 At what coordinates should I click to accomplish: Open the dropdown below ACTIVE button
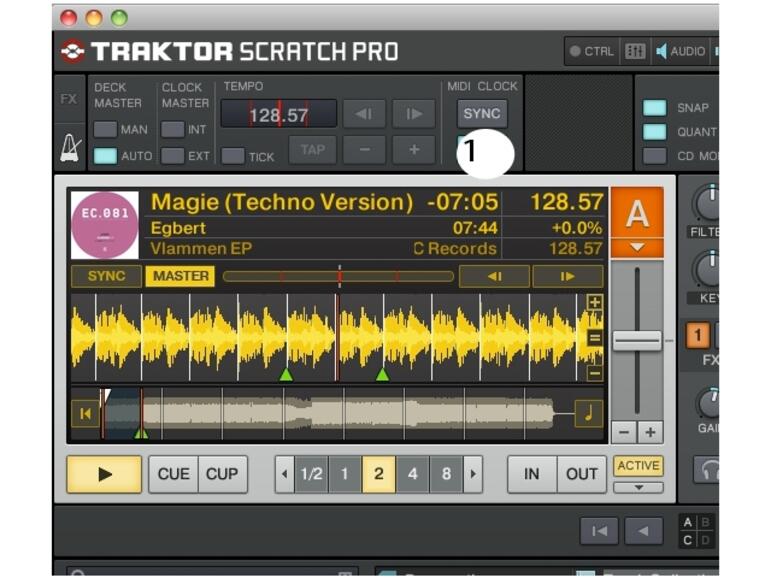[638, 488]
